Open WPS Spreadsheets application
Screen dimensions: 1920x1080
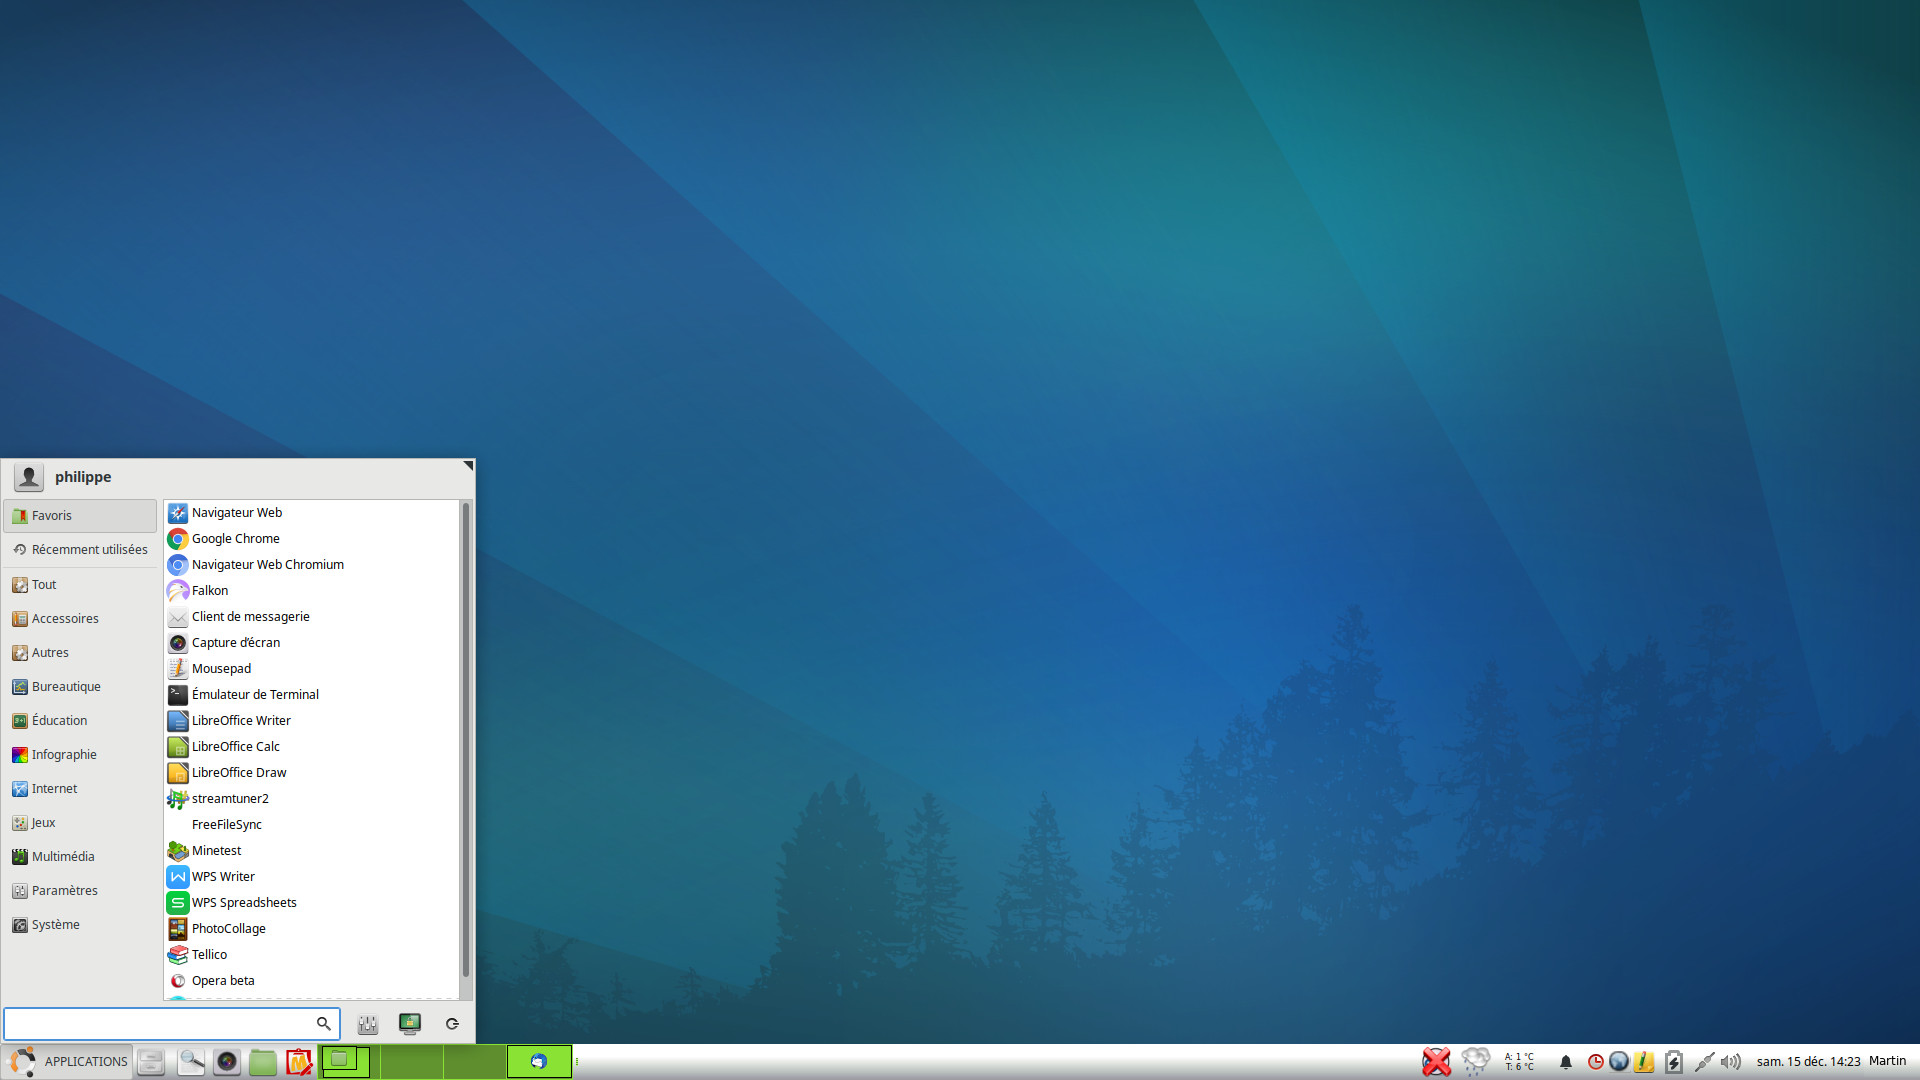(243, 903)
